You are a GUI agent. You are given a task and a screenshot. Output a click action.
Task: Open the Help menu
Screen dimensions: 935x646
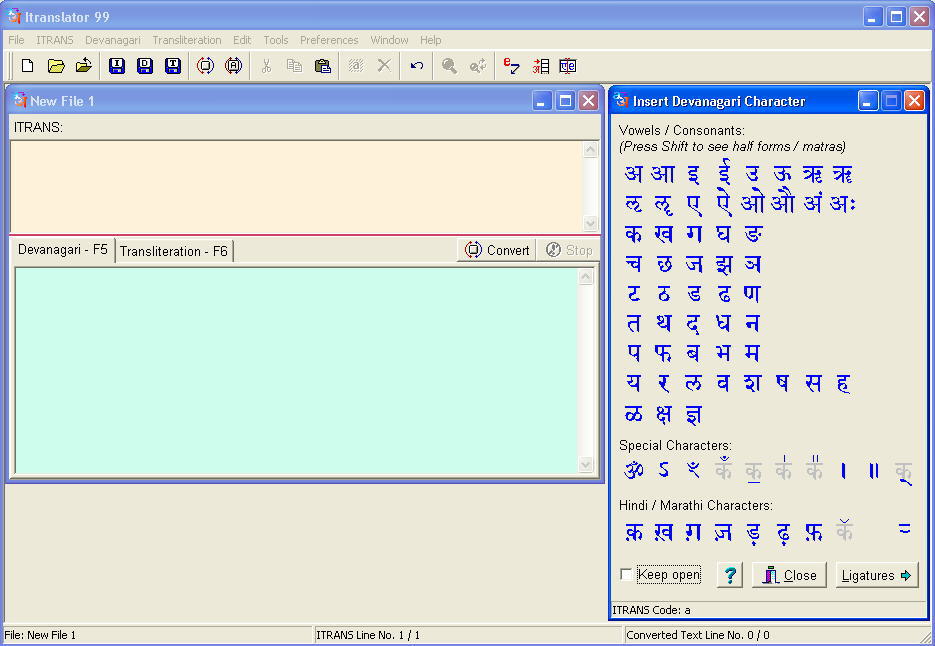click(x=431, y=40)
